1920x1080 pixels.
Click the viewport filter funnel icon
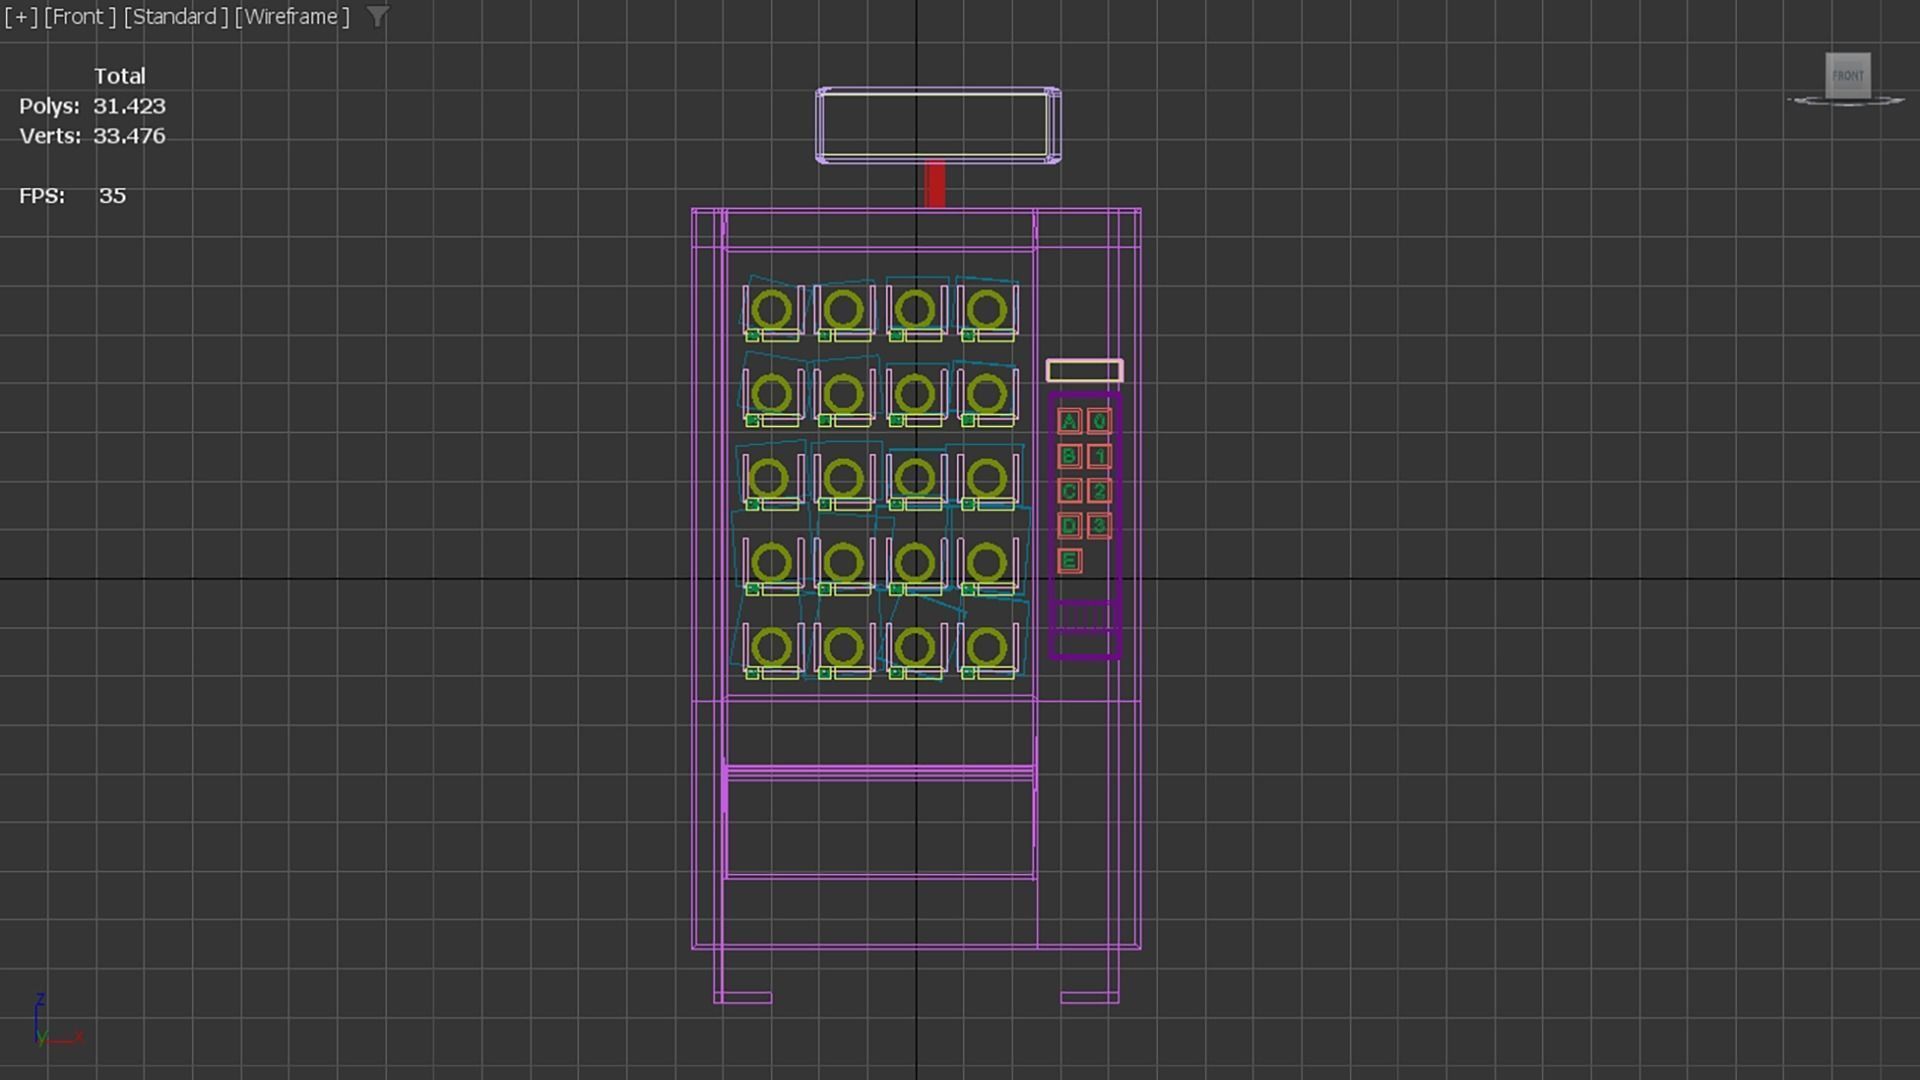click(377, 17)
